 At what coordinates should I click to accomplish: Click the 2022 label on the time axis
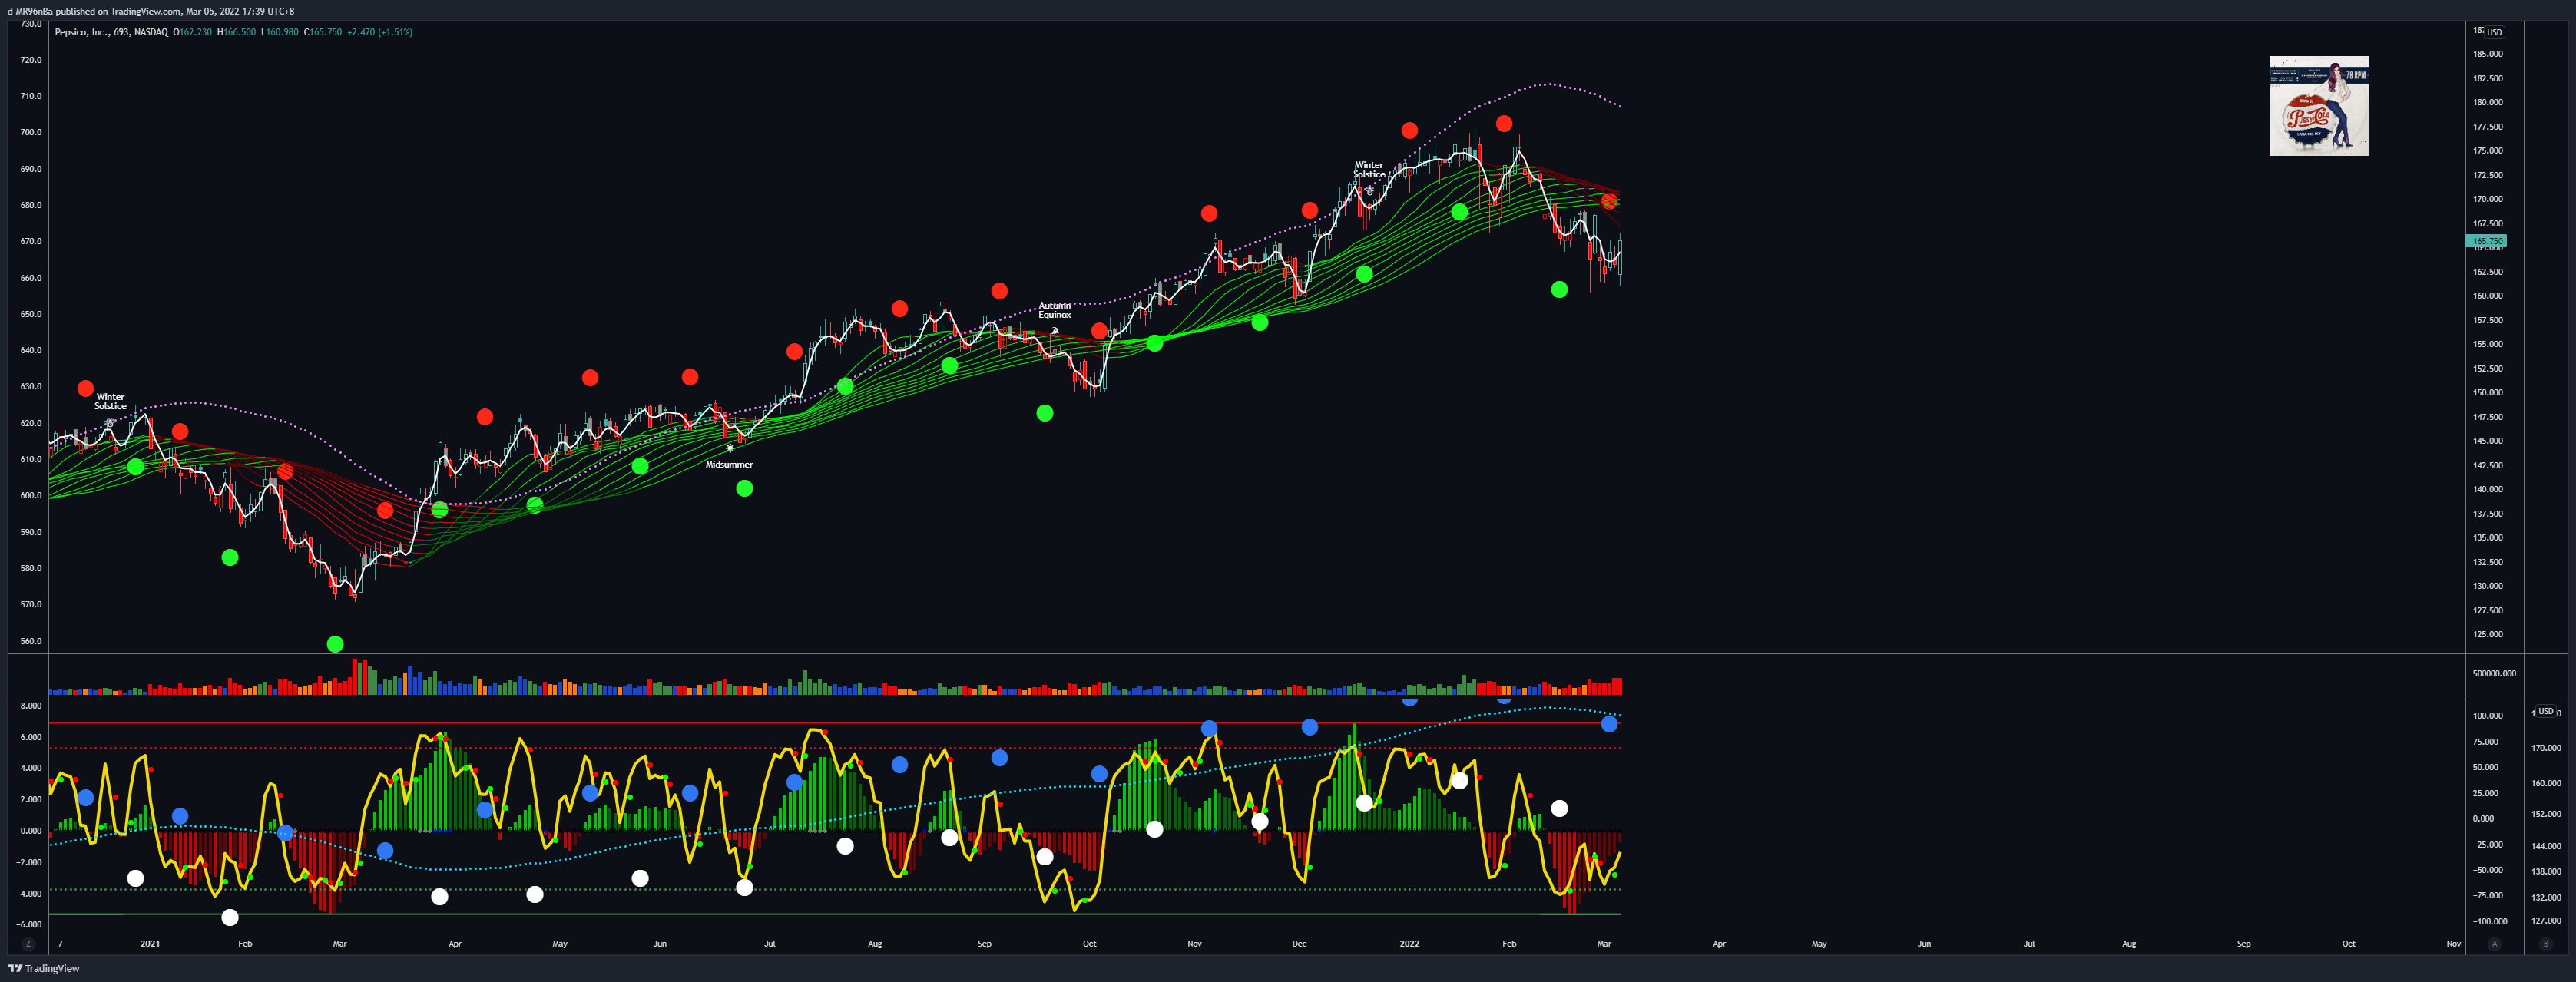[1409, 944]
